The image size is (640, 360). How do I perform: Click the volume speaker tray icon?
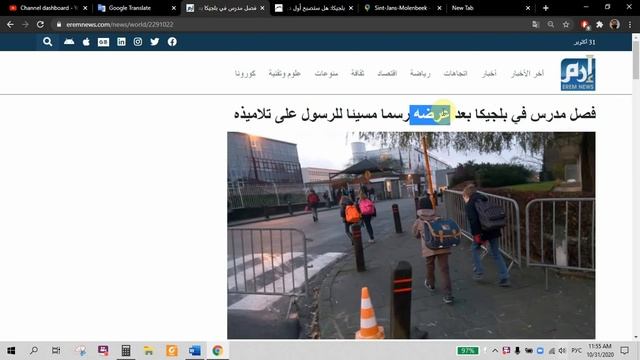click(562, 351)
